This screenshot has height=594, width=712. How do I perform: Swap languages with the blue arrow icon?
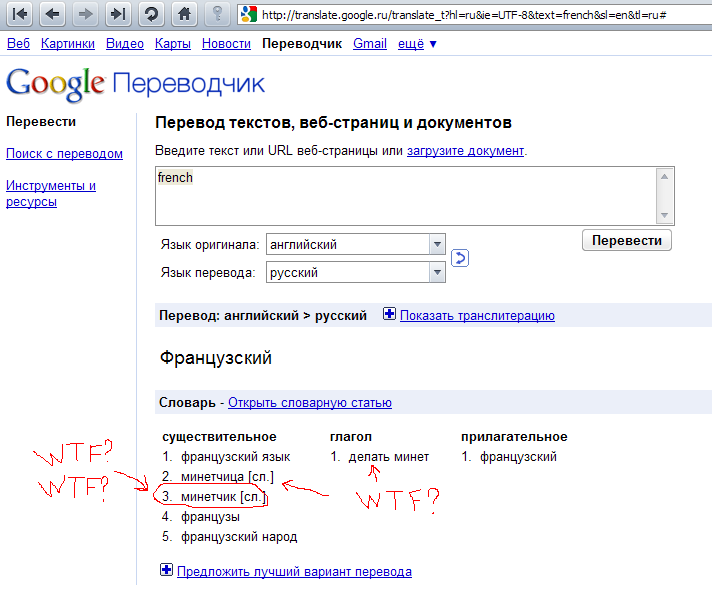point(460,258)
